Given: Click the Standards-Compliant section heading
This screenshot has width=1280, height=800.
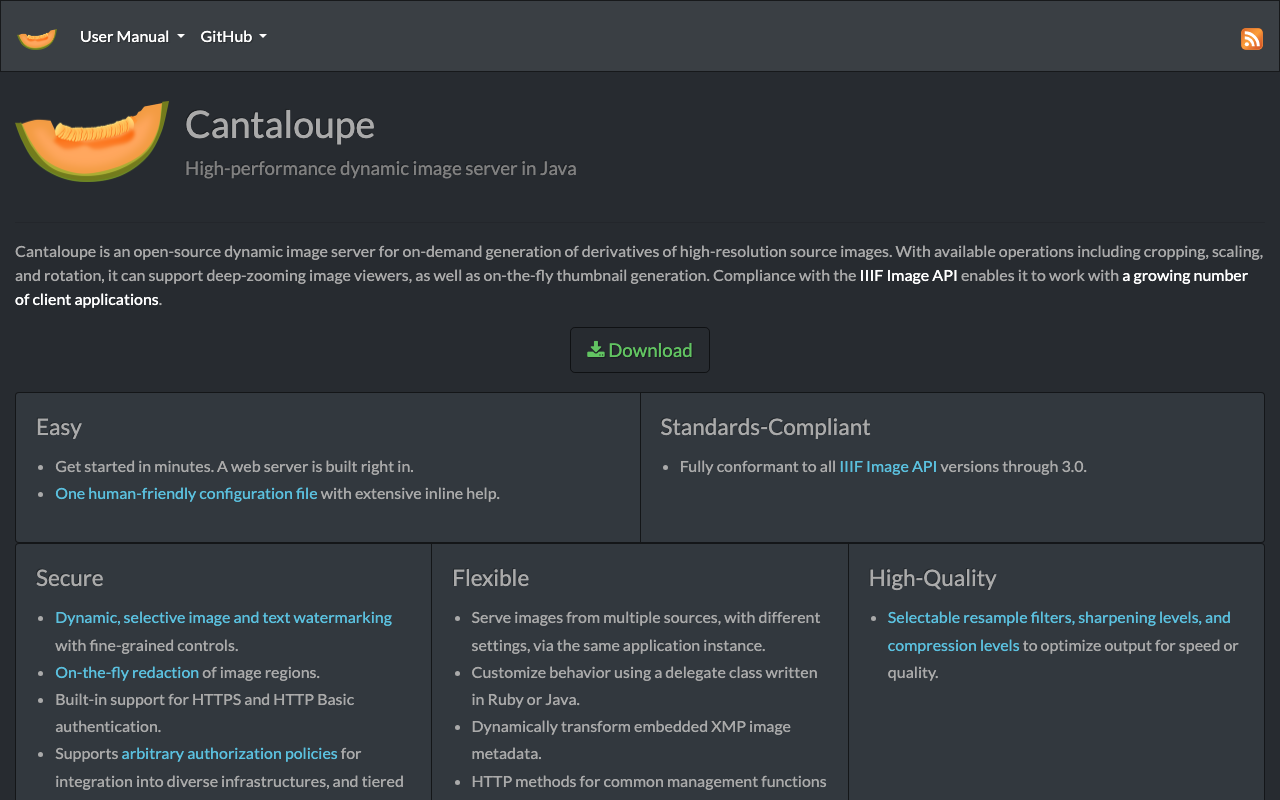Looking at the screenshot, I should (x=765, y=427).
